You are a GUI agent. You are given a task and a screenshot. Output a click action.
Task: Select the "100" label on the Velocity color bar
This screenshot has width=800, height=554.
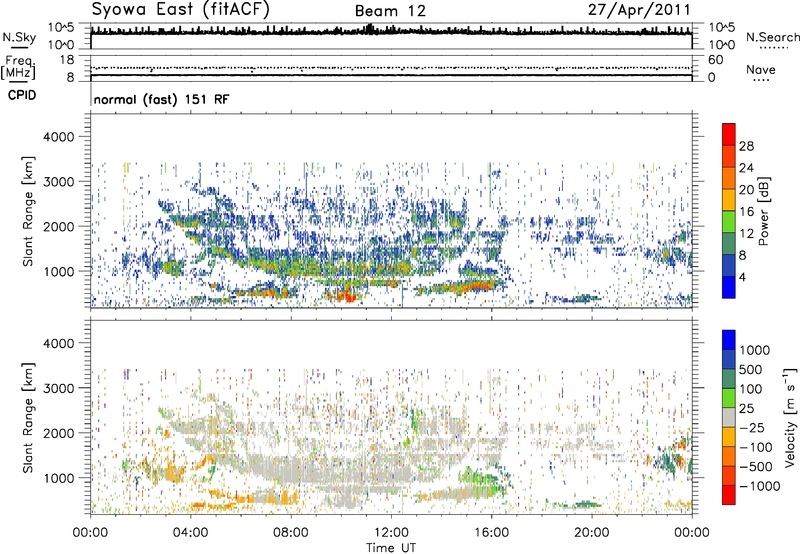click(x=750, y=389)
